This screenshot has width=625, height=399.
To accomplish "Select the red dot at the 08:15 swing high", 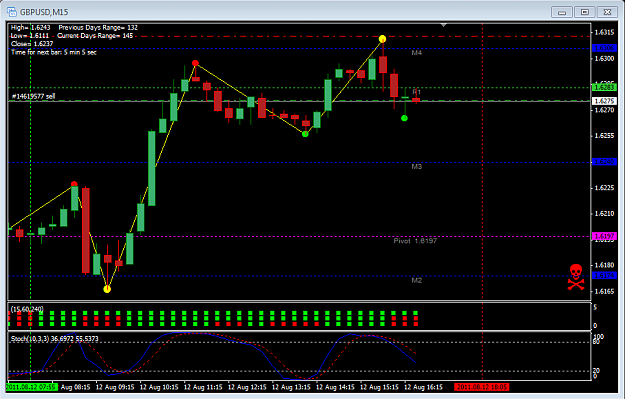I will (74, 184).
